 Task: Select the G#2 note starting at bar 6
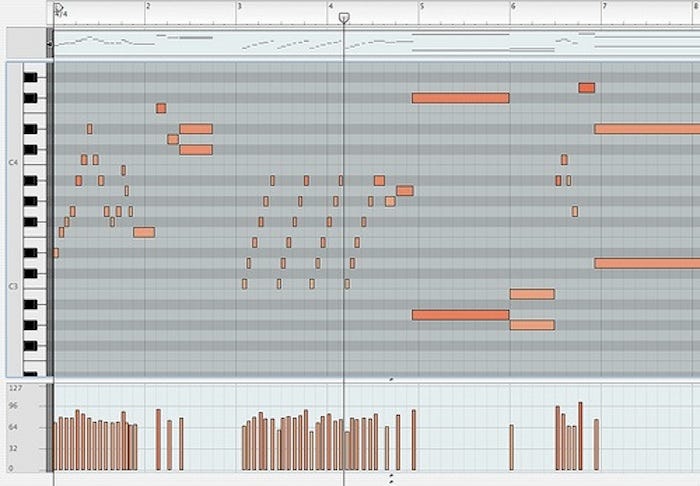(x=532, y=325)
